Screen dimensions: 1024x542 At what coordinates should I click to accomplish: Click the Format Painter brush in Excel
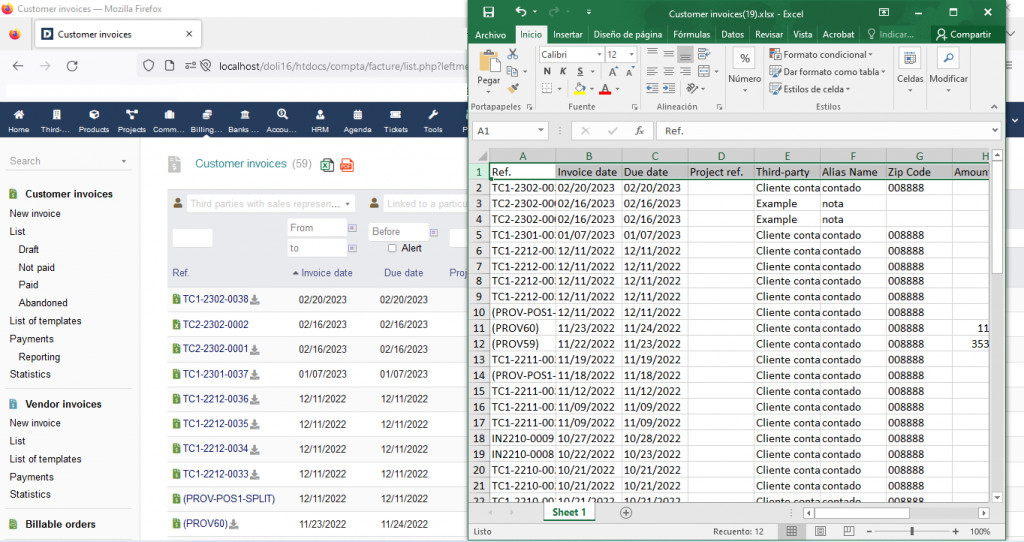click(x=513, y=88)
